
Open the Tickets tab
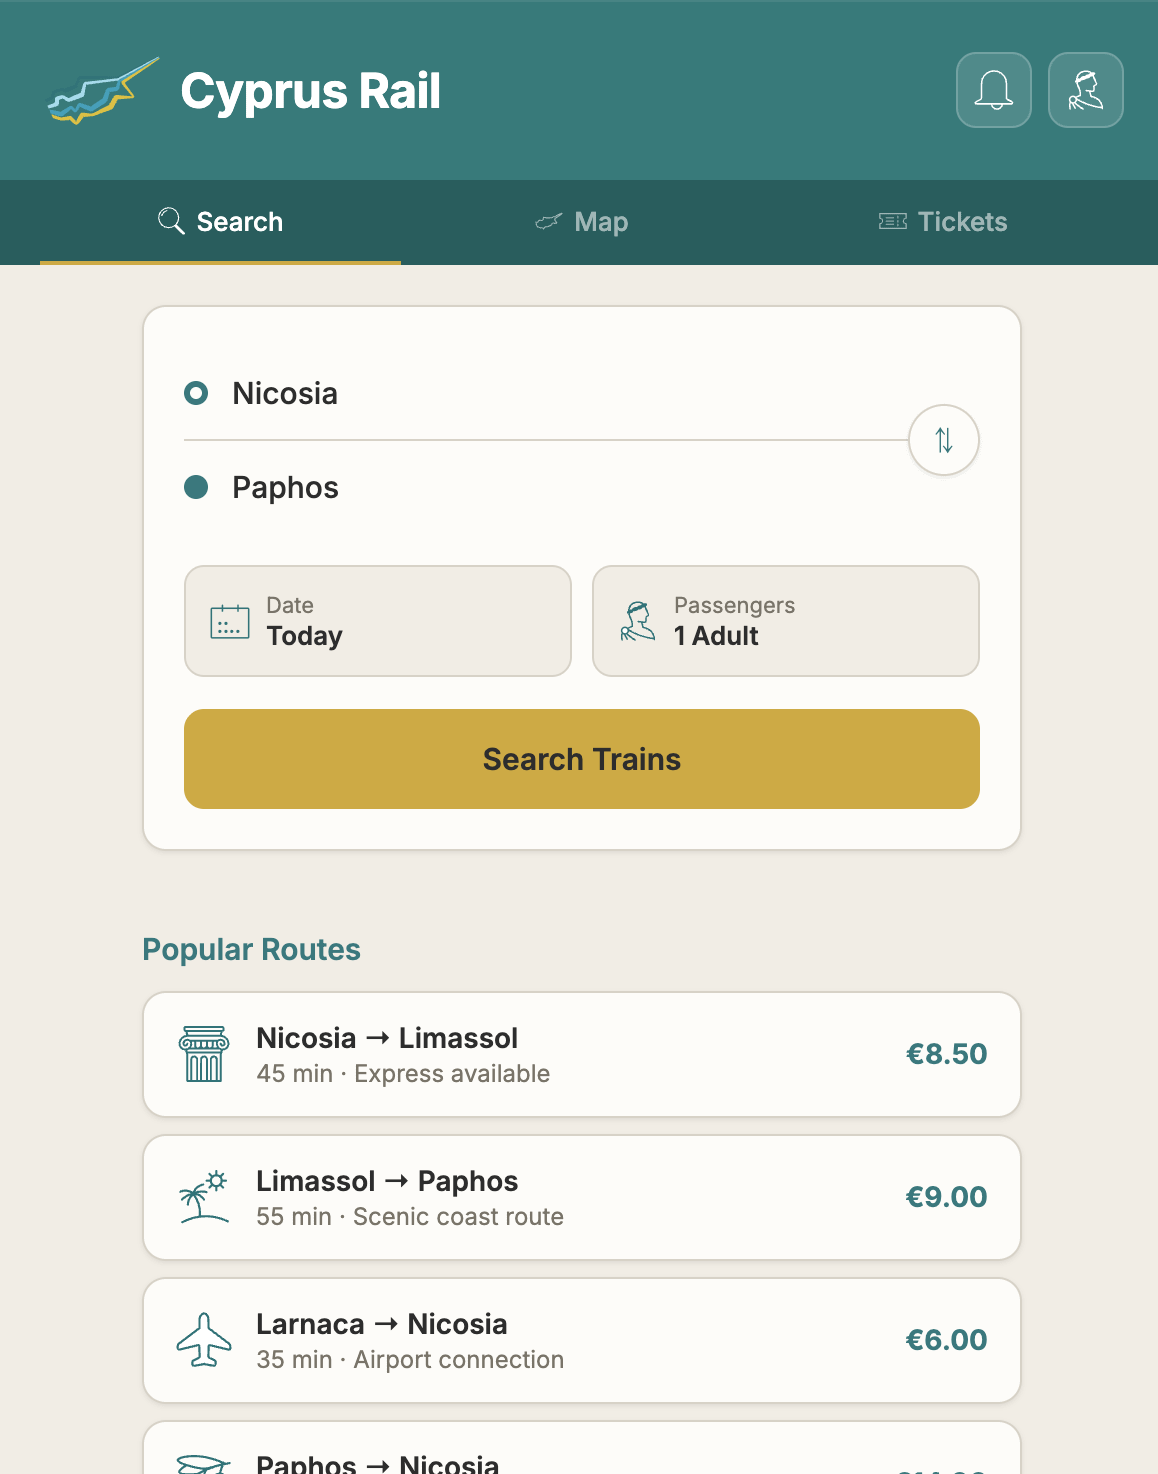click(x=942, y=222)
